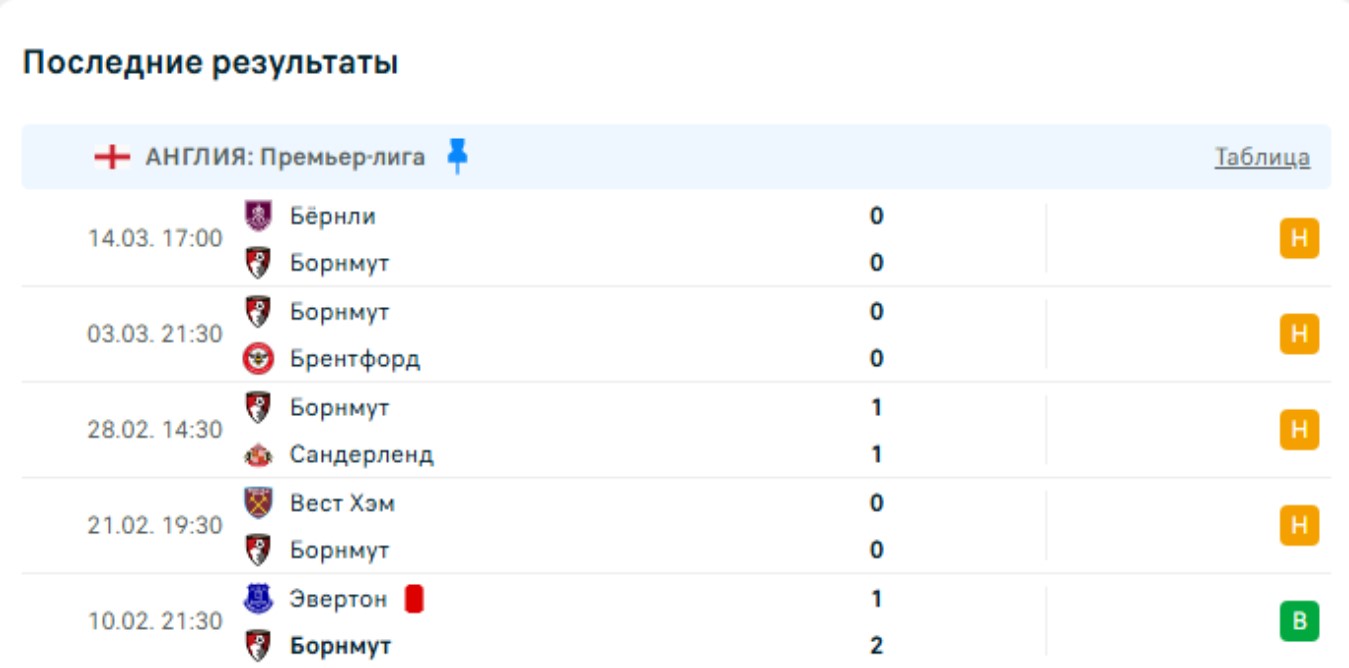Click the green В result badge
Viewport: 1349px width, 668px height.
point(1299,621)
